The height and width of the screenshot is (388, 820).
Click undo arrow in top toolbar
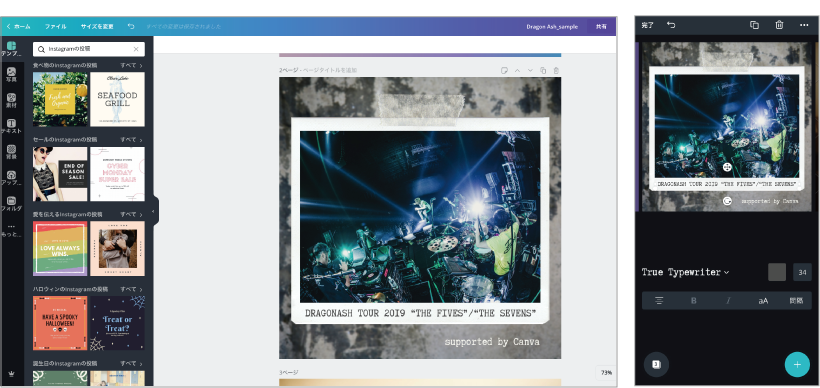[131, 26]
